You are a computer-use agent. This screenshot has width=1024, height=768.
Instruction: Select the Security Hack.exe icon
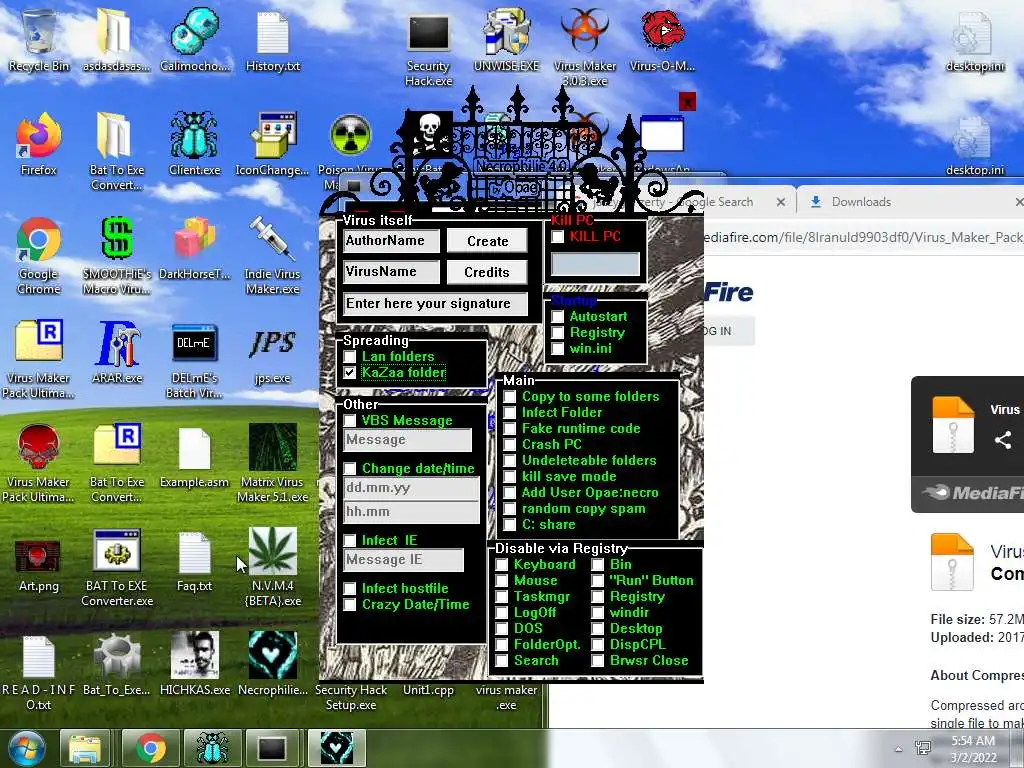tap(428, 49)
